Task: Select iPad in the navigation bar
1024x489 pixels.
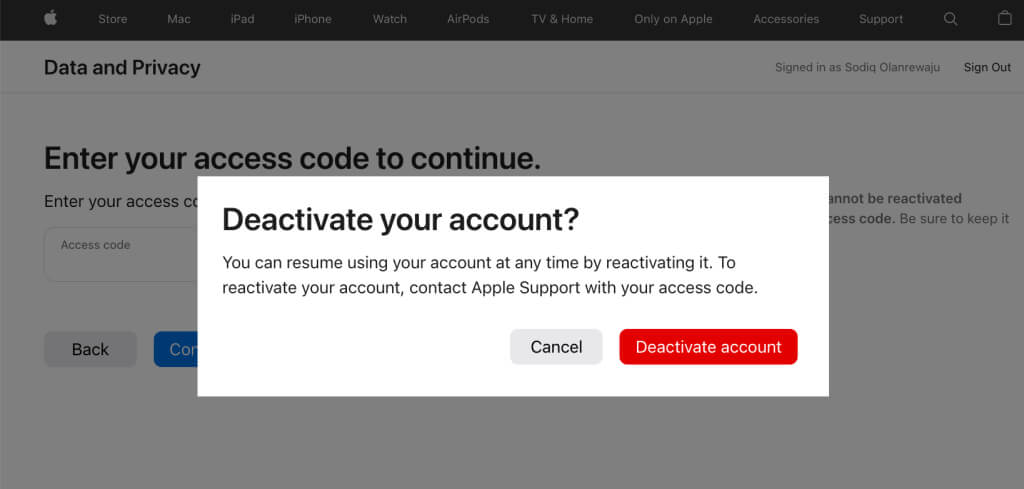Action: tap(242, 19)
